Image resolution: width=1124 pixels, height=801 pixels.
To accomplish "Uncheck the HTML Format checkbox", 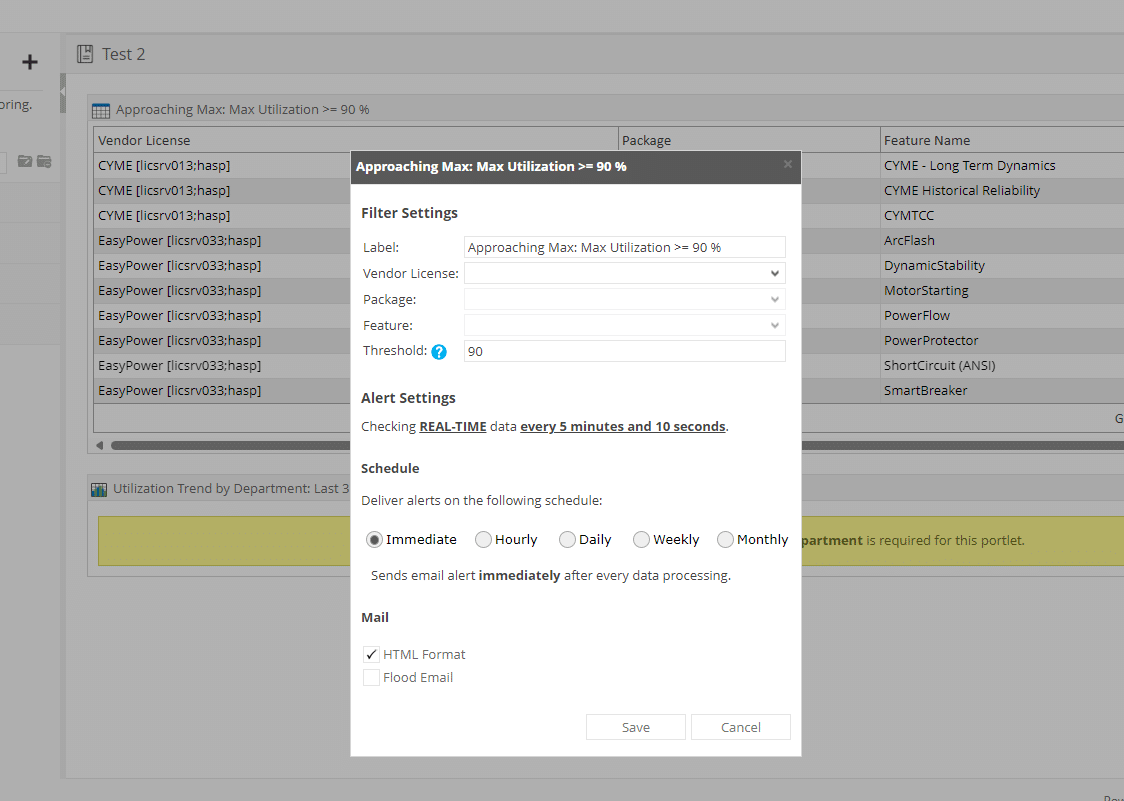I will (x=371, y=654).
